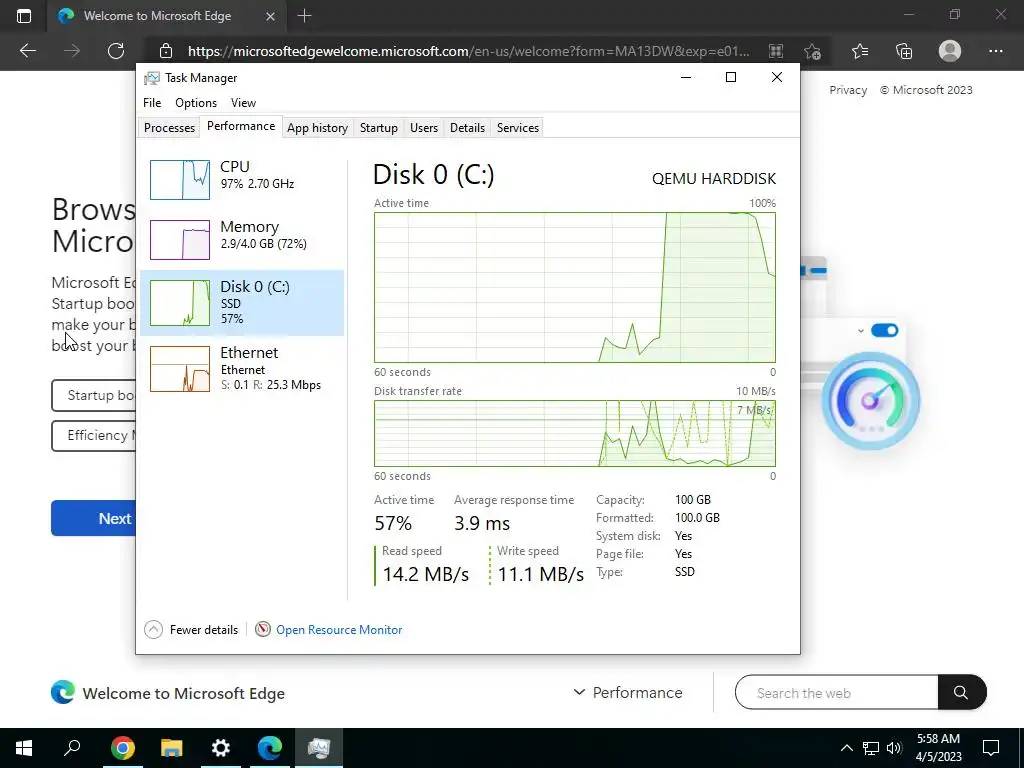Add this page to favorites star icon
Image resolution: width=1024 pixels, height=768 pixels.
812,51
